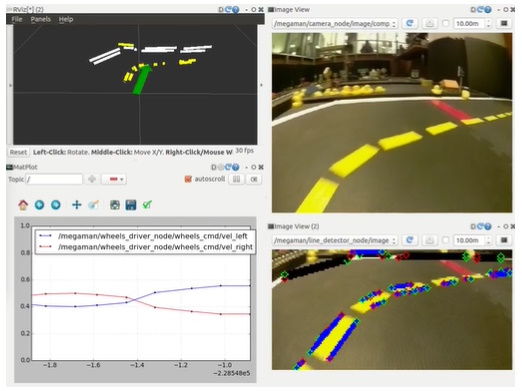Click the Home reset view icon in MatPlot toolbar
522x391 pixels.
click(23, 205)
